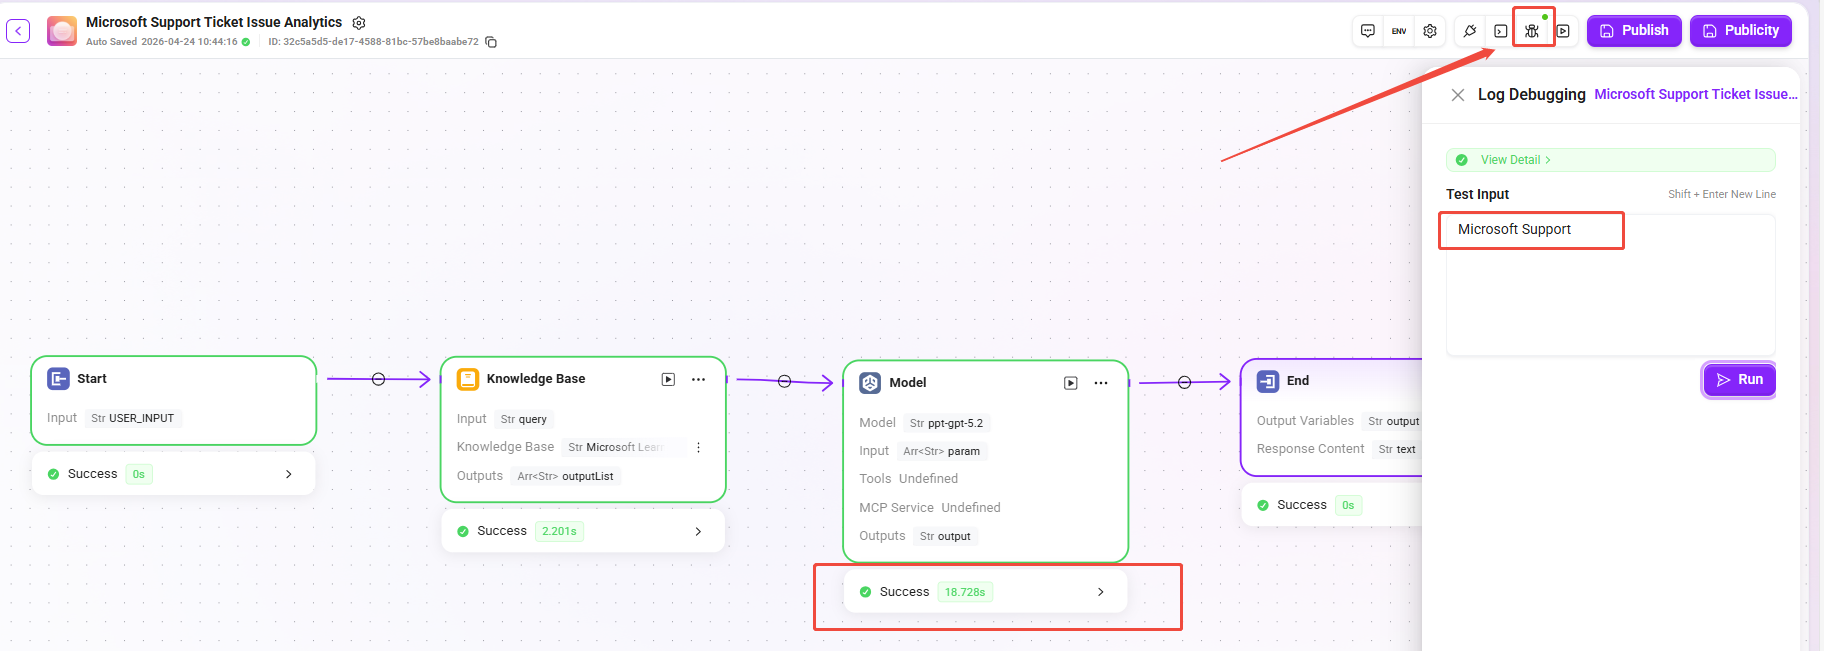Viewport: 1824px width, 651px height.
Task: Expand the Knowledge Base Success 2.201s result
Action: coord(583,531)
